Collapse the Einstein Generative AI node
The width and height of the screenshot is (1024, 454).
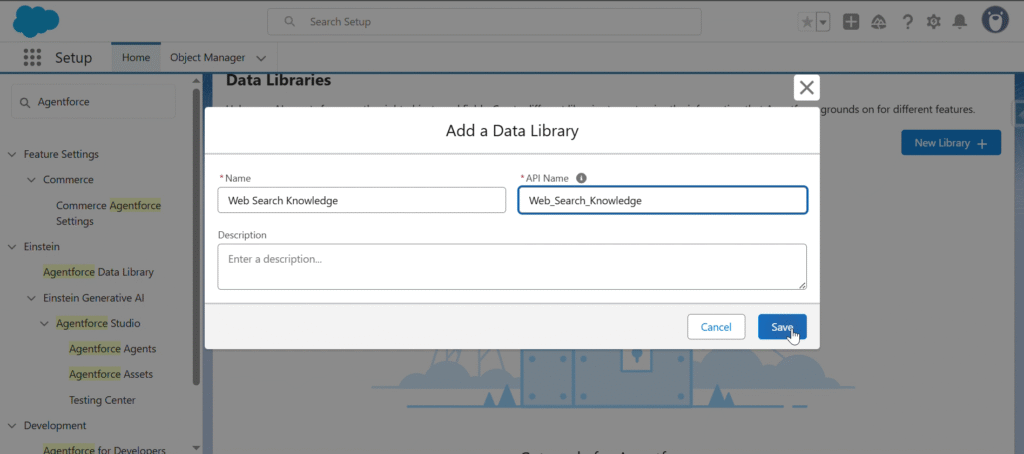tap(31, 298)
